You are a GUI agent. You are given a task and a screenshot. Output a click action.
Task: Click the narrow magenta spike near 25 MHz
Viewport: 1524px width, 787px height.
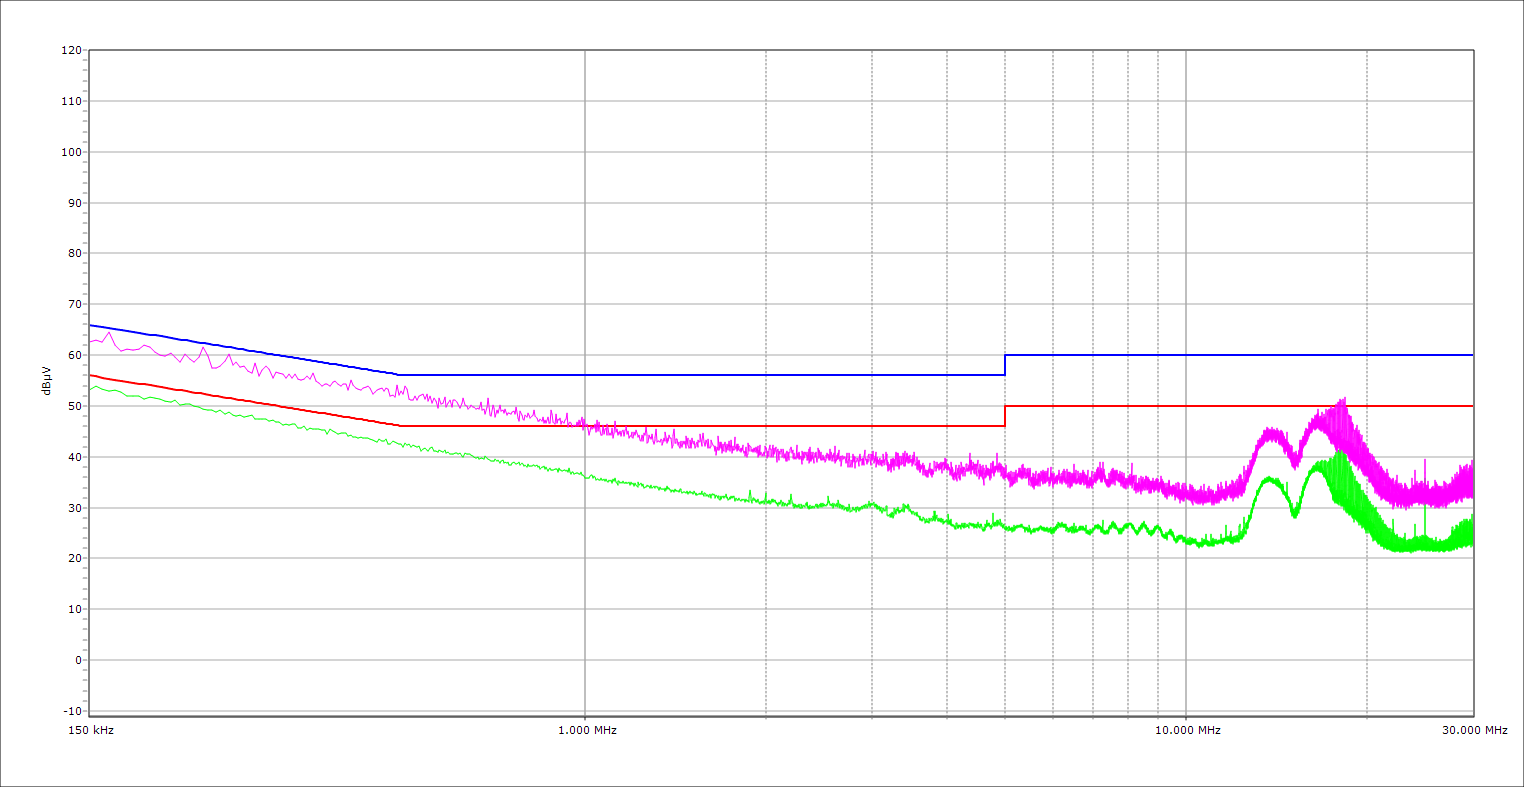[1425, 462]
